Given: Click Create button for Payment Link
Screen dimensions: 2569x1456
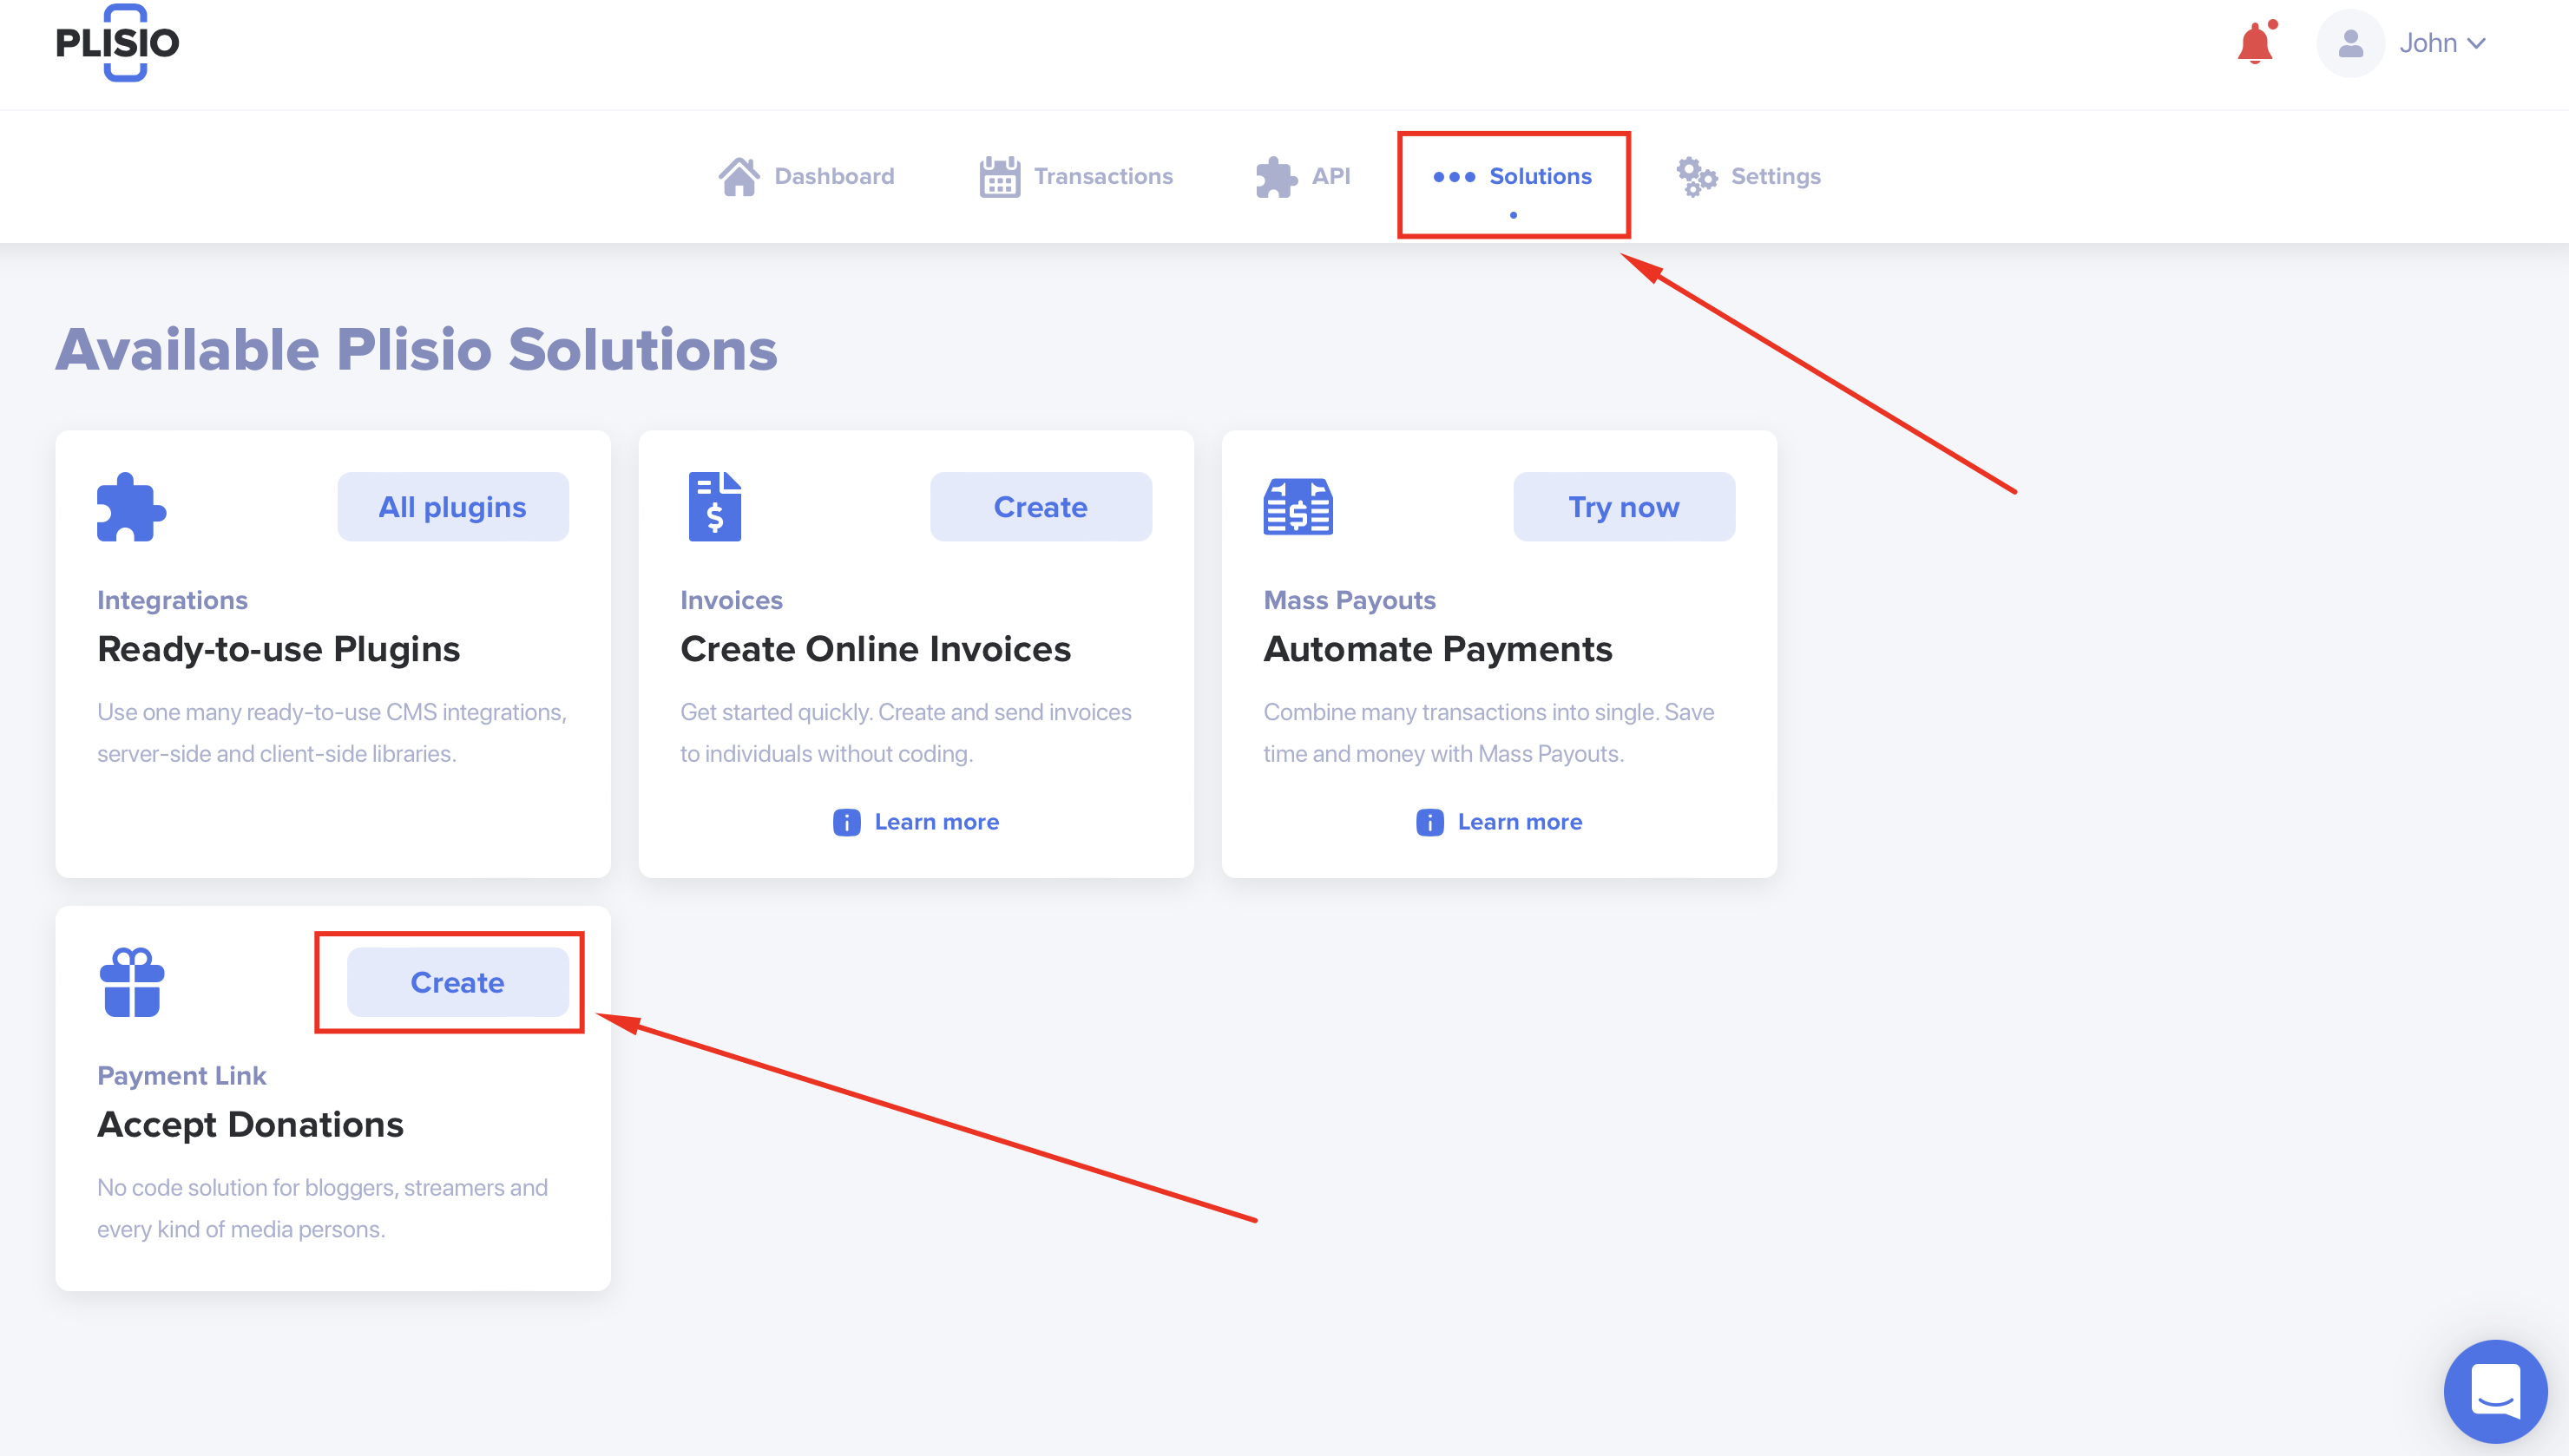Looking at the screenshot, I should (x=457, y=983).
